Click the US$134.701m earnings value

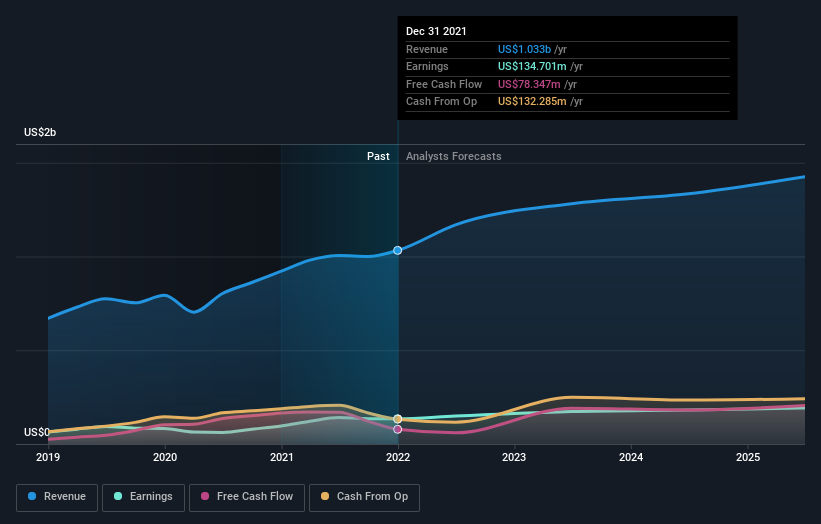click(532, 66)
